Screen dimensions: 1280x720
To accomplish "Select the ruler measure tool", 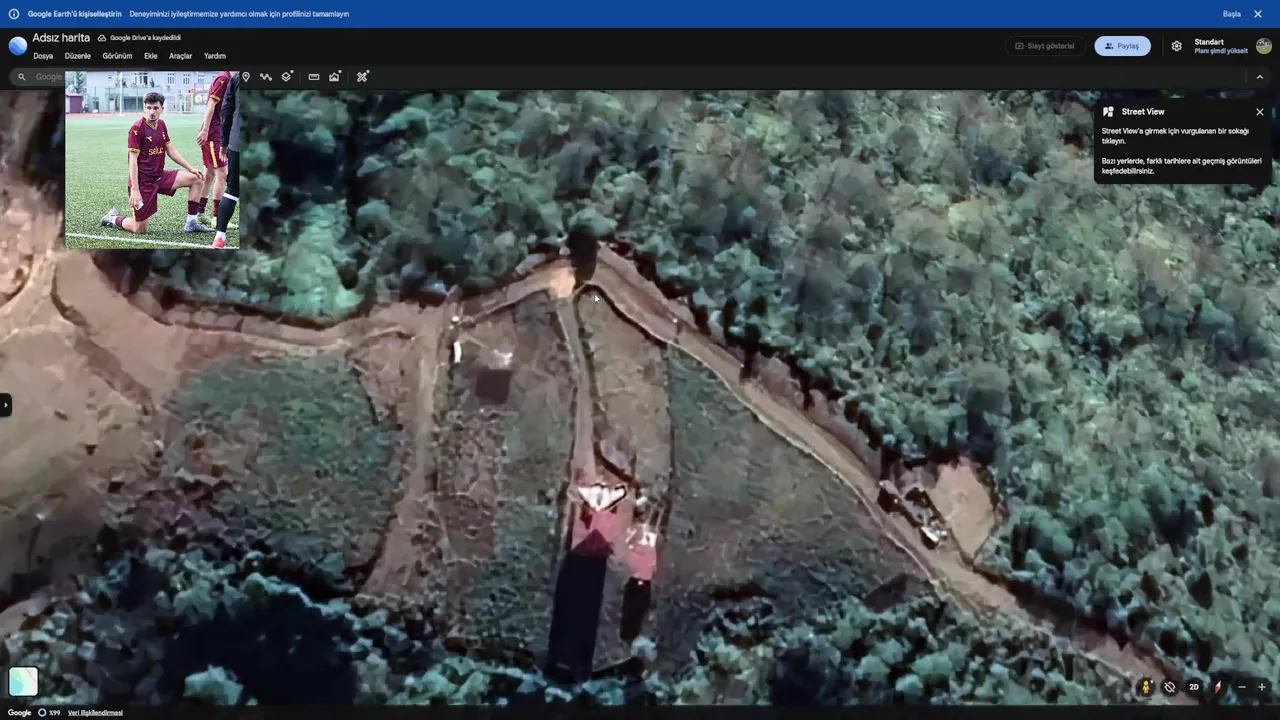I will [x=314, y=77].
